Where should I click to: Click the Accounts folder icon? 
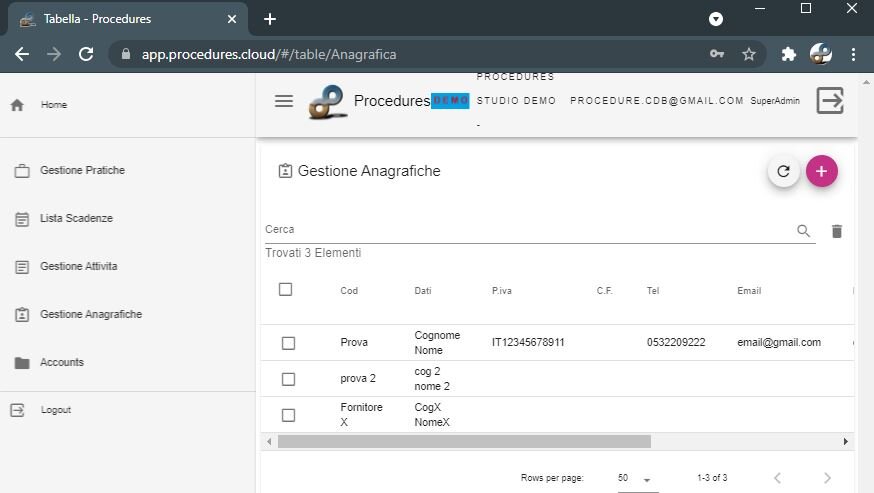pos(22,363)
